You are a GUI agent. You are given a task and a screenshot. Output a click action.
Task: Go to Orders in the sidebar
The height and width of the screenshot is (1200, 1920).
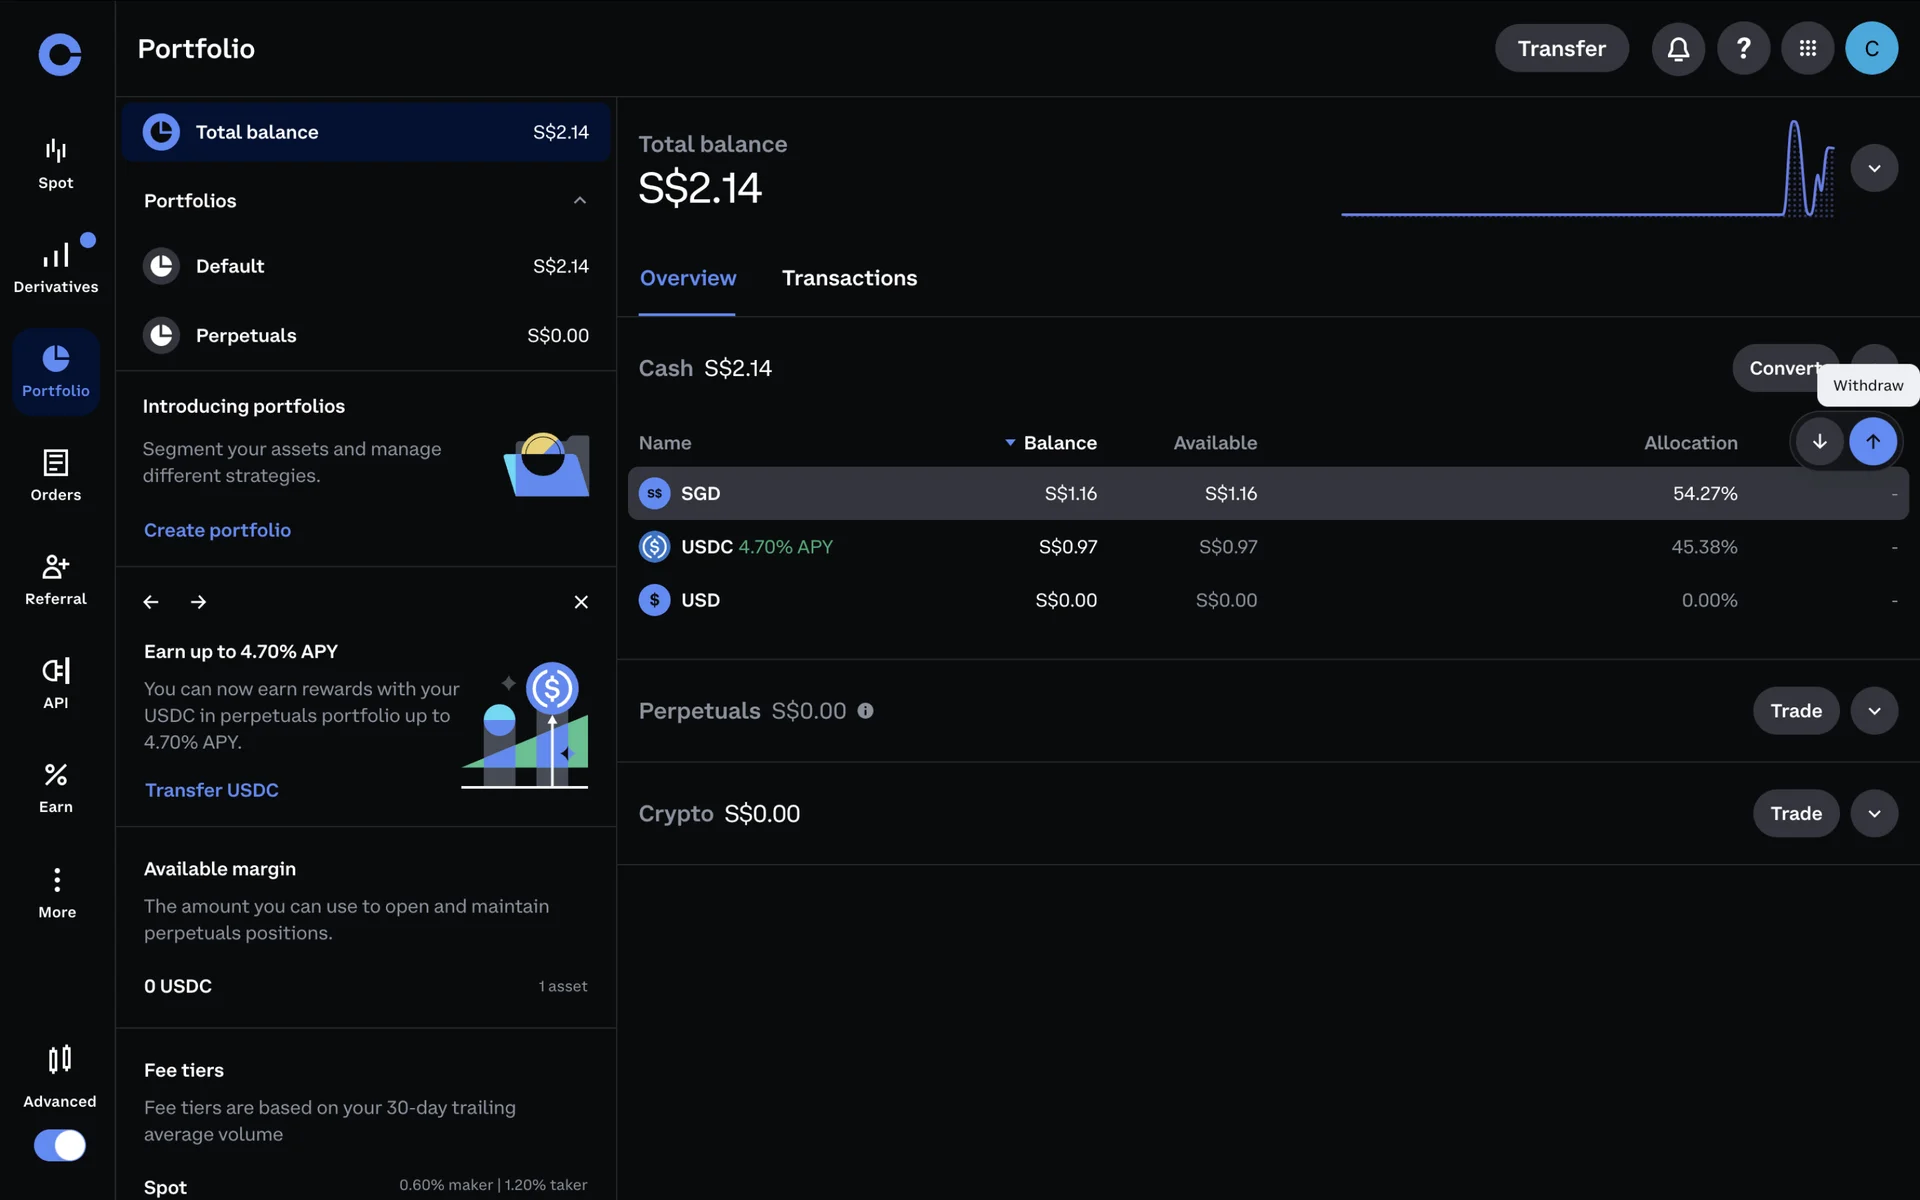(56, 474)
